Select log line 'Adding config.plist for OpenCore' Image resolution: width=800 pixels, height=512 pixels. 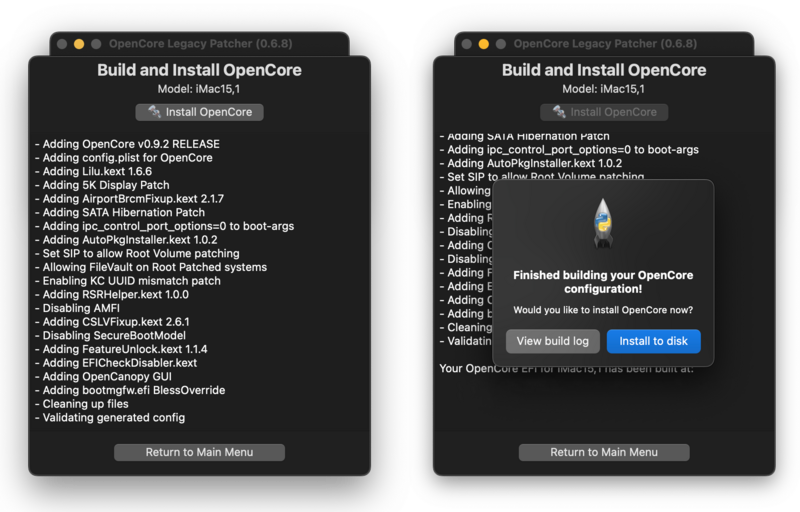click(x=124, y=158)
